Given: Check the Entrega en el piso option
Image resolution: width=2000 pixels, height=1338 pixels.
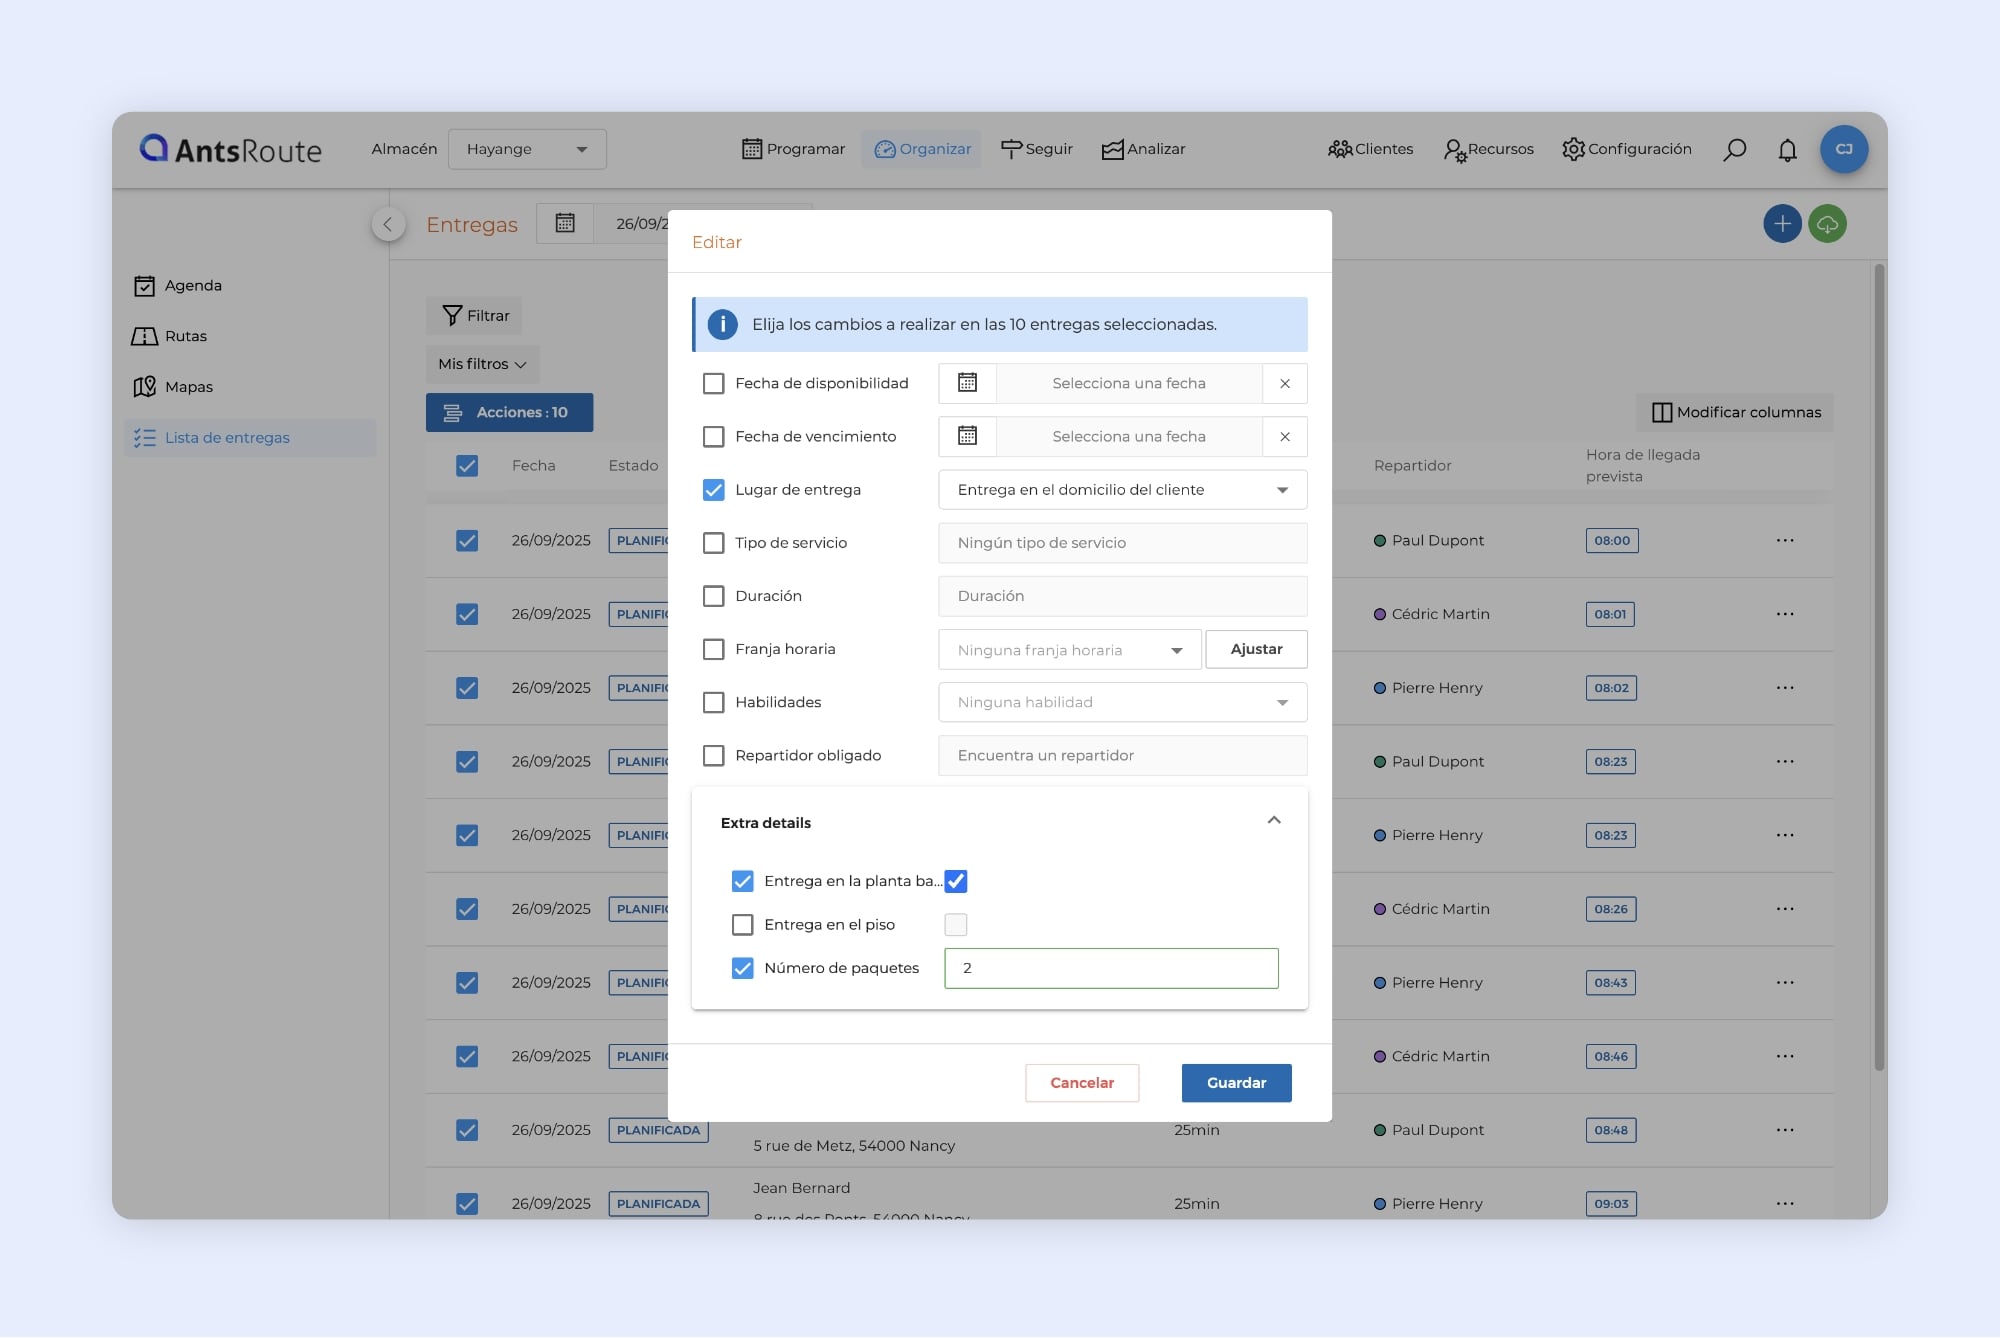Looking at the screenshot, I should click(742, 925).
